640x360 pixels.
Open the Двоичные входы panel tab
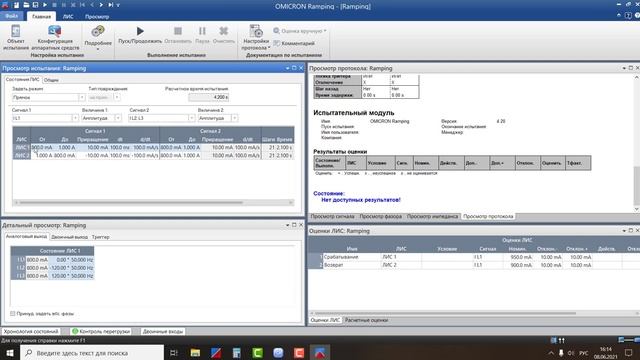[x=163, y=331]
